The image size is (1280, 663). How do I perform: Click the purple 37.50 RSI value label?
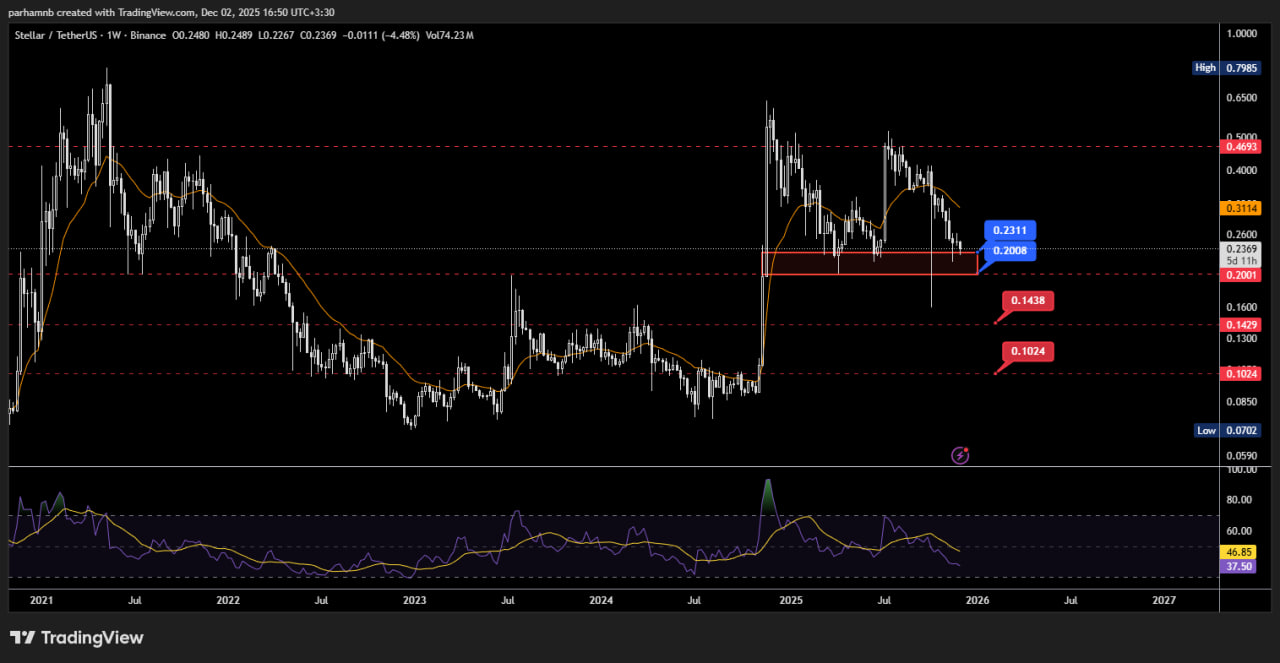tap(1241, 566)
